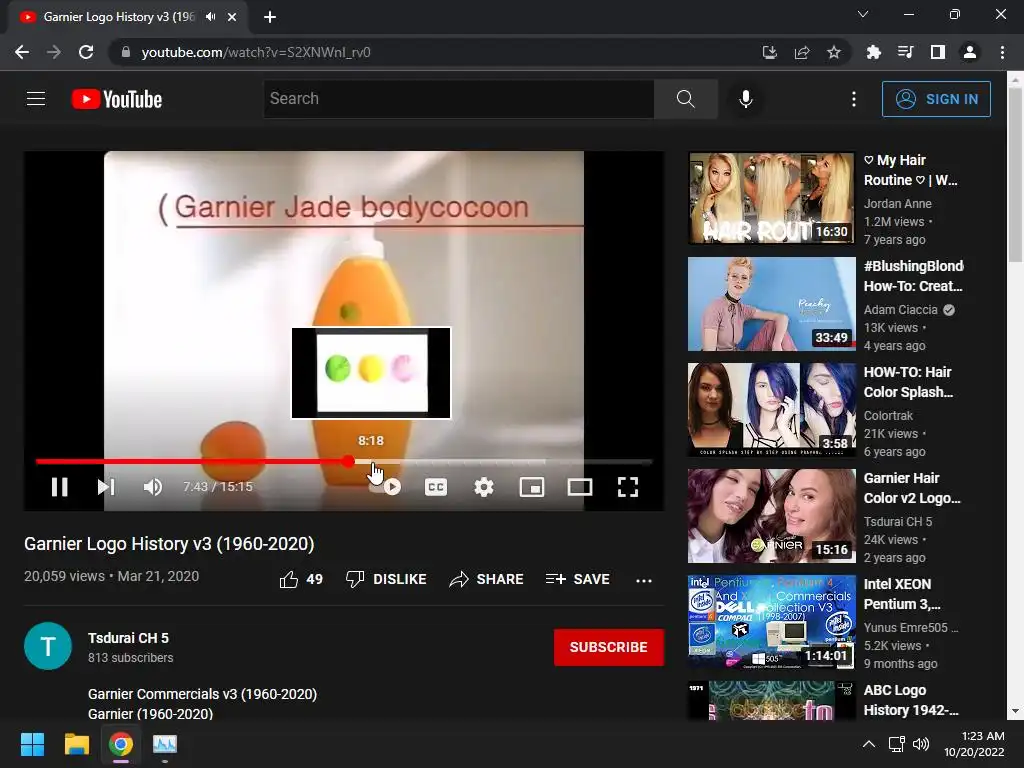Click the SIGN IN button
This screenshot has width=1024, height=768.
coord(936,99)
